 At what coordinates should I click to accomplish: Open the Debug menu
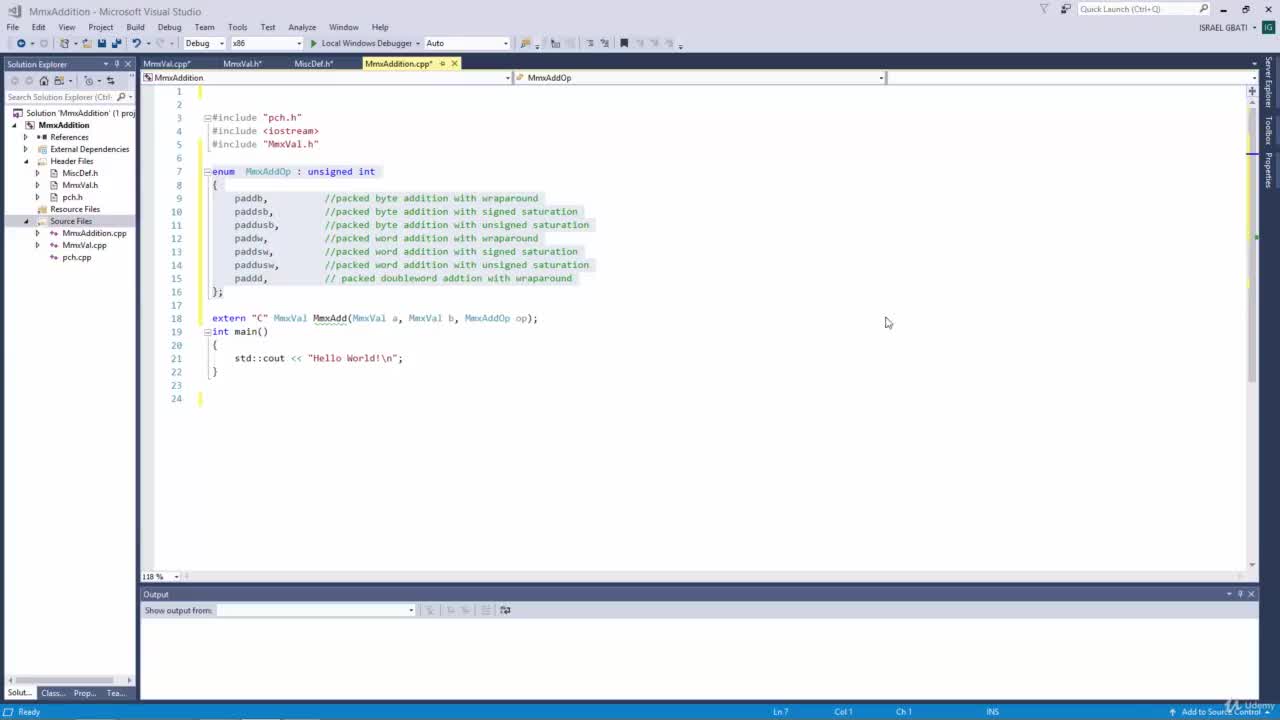(169, 27)
